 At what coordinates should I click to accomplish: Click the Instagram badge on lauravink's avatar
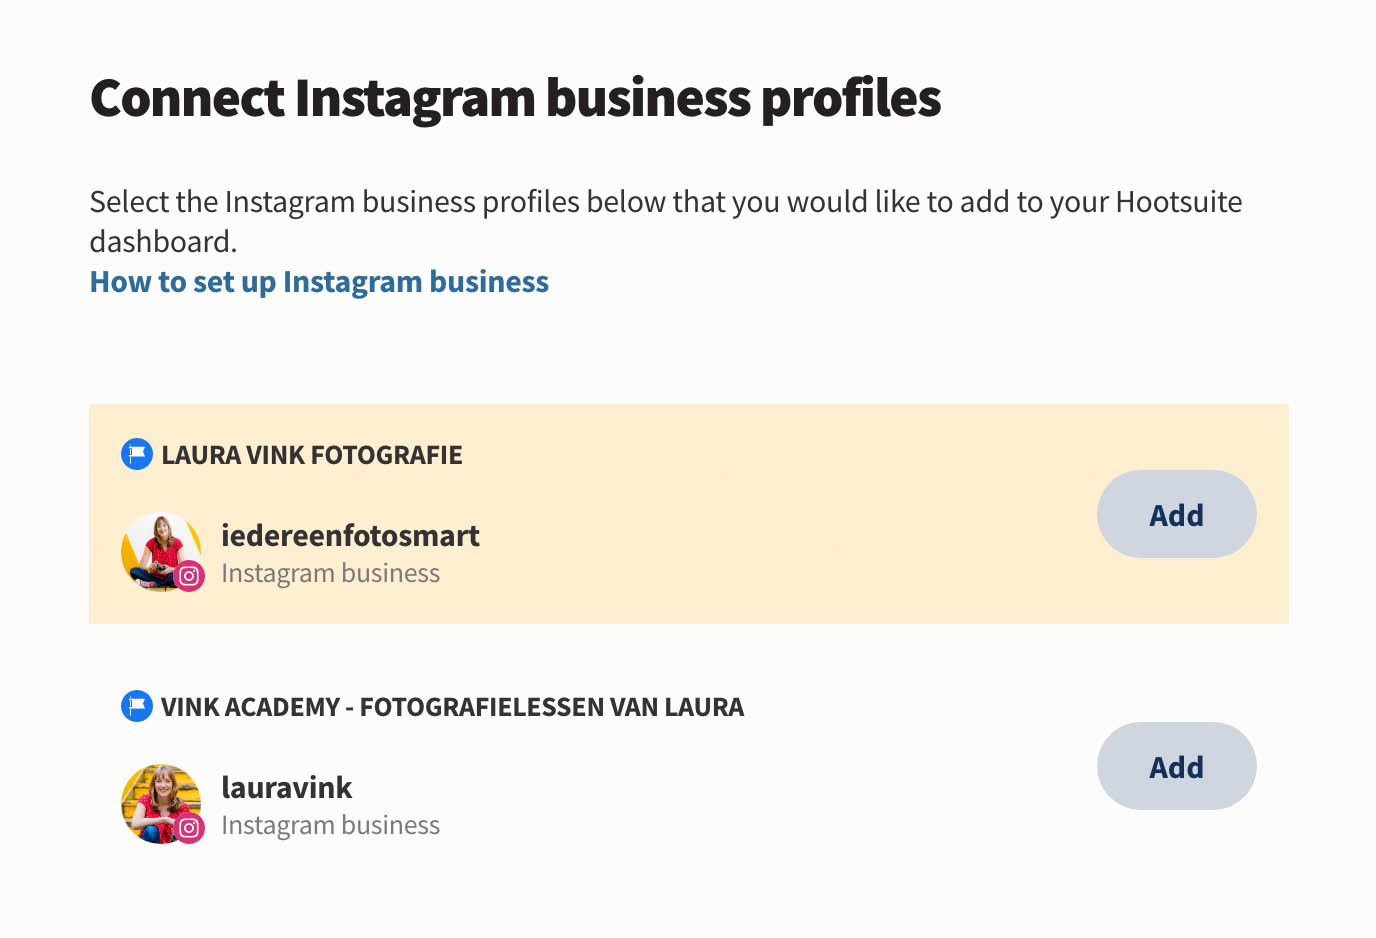tap(190, 828)
